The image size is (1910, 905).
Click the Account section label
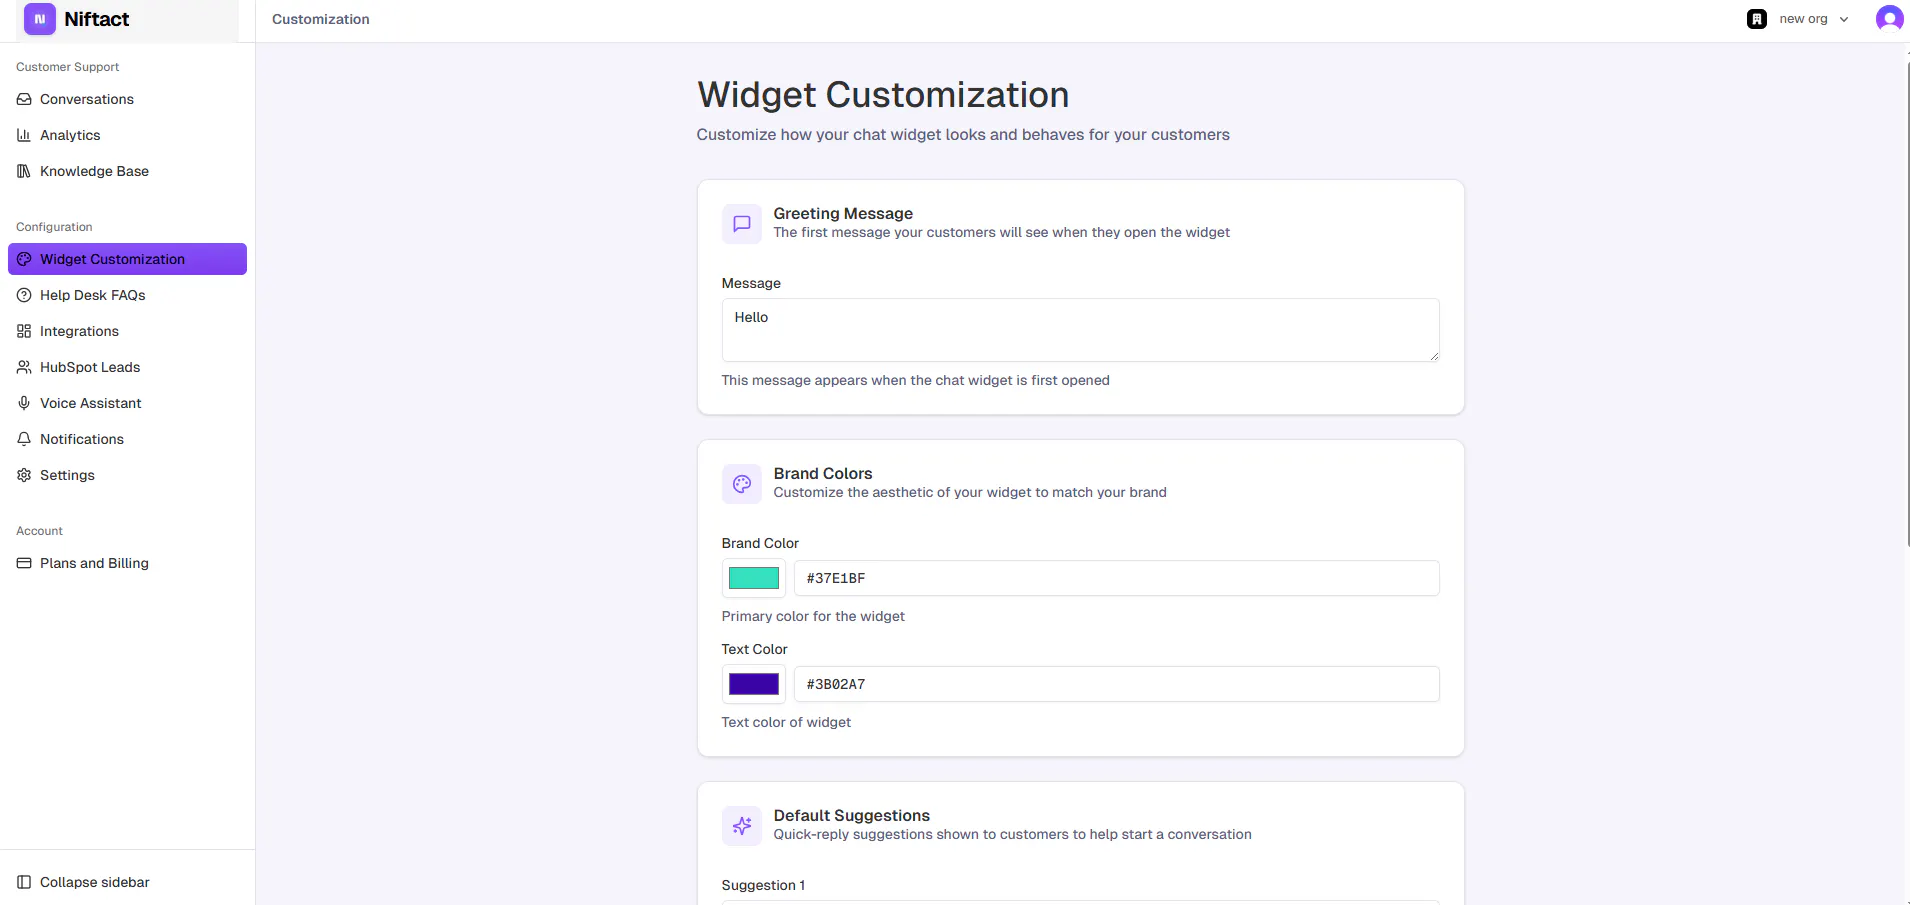click(39, 531)
